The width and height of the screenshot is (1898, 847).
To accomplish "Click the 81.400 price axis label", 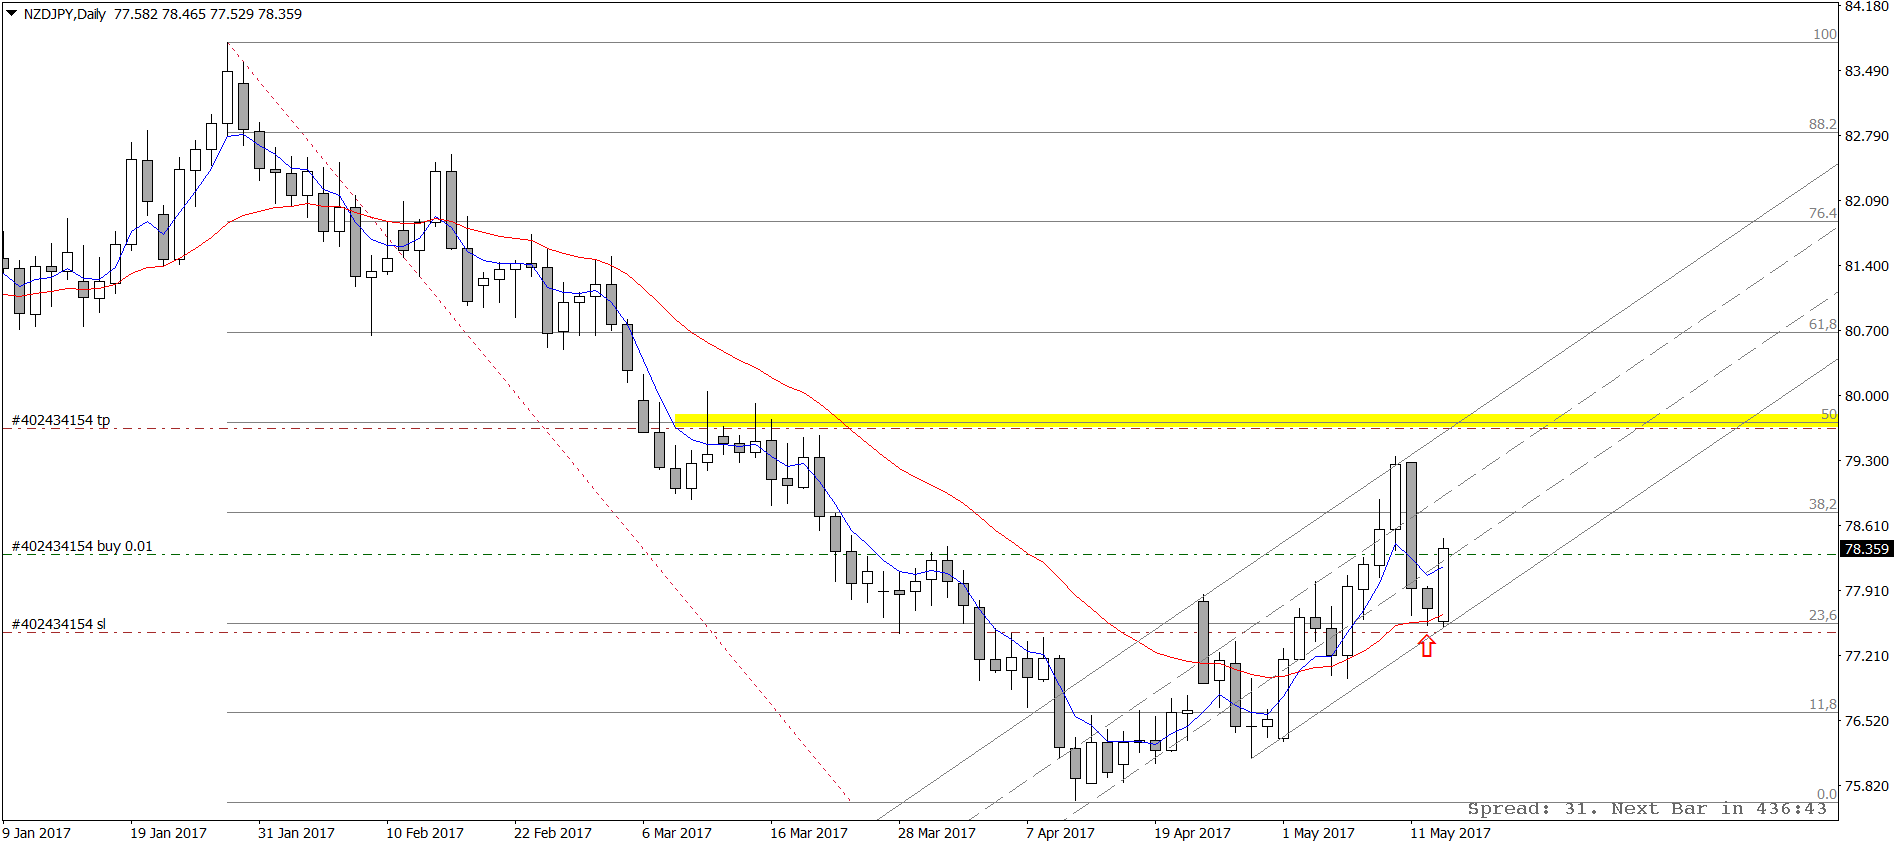I will click(1867, 266).
